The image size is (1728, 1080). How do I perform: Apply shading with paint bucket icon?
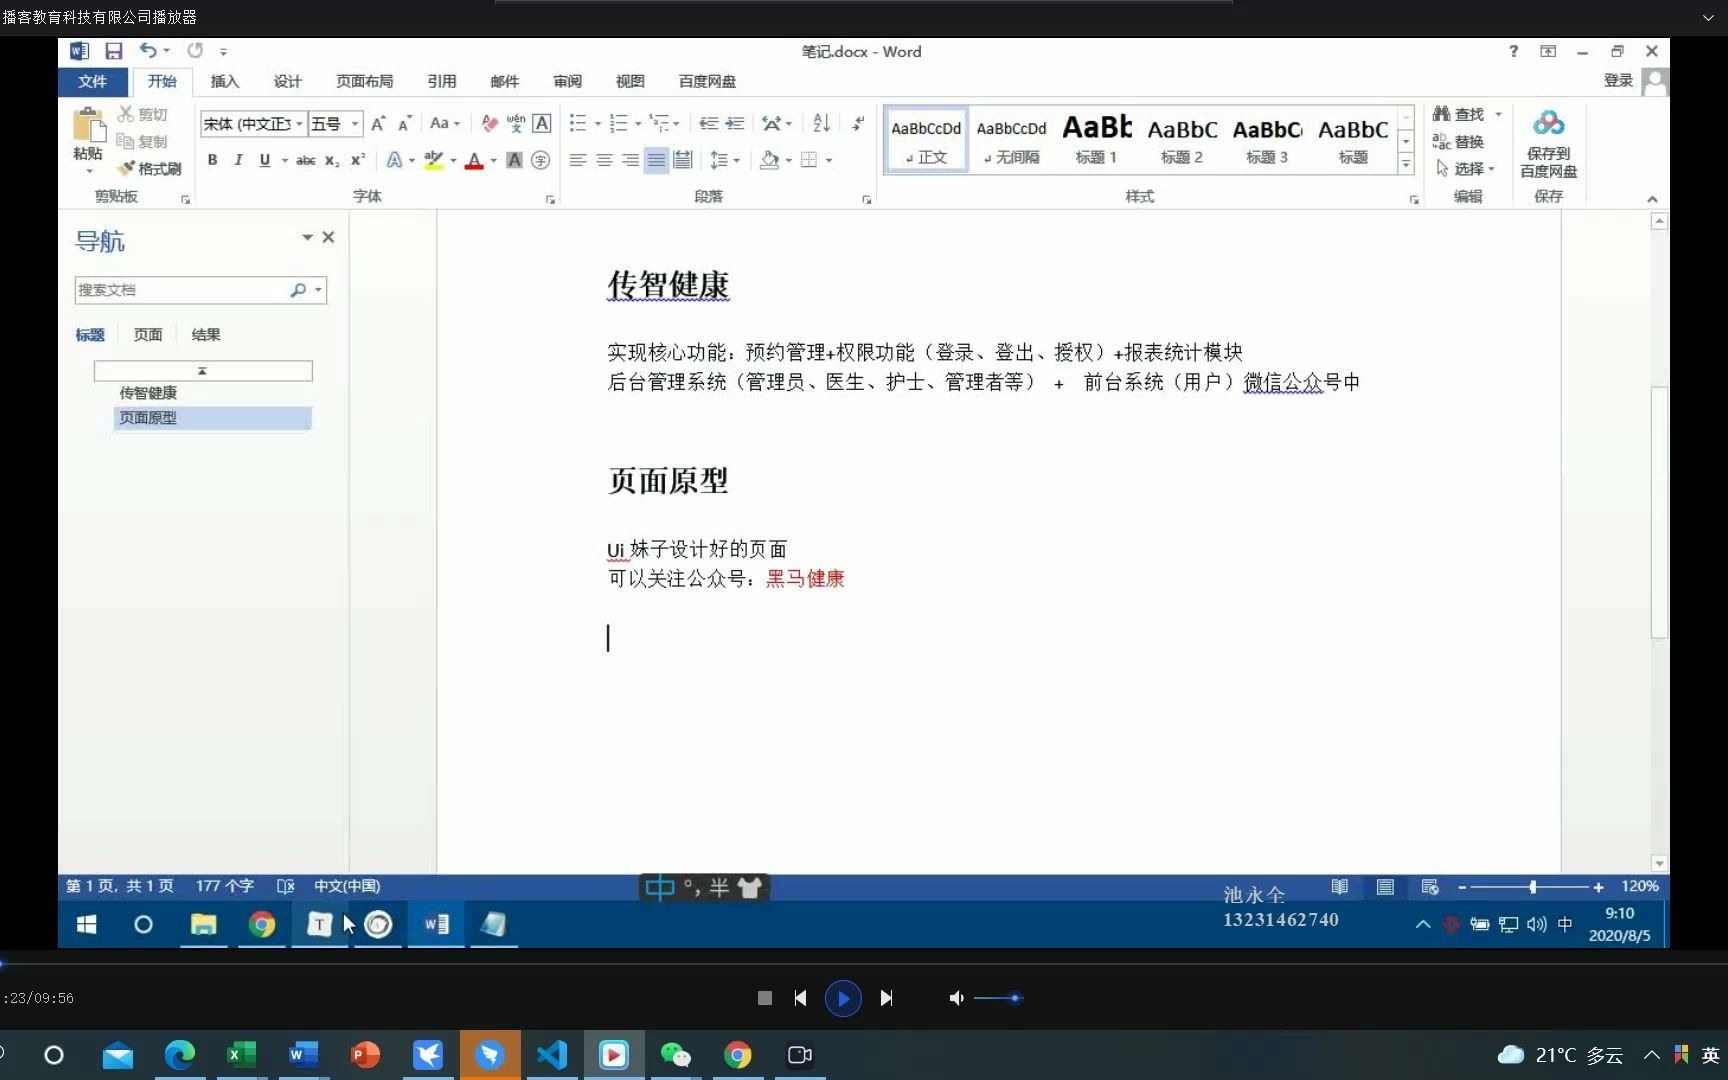[x=769, y=160]
